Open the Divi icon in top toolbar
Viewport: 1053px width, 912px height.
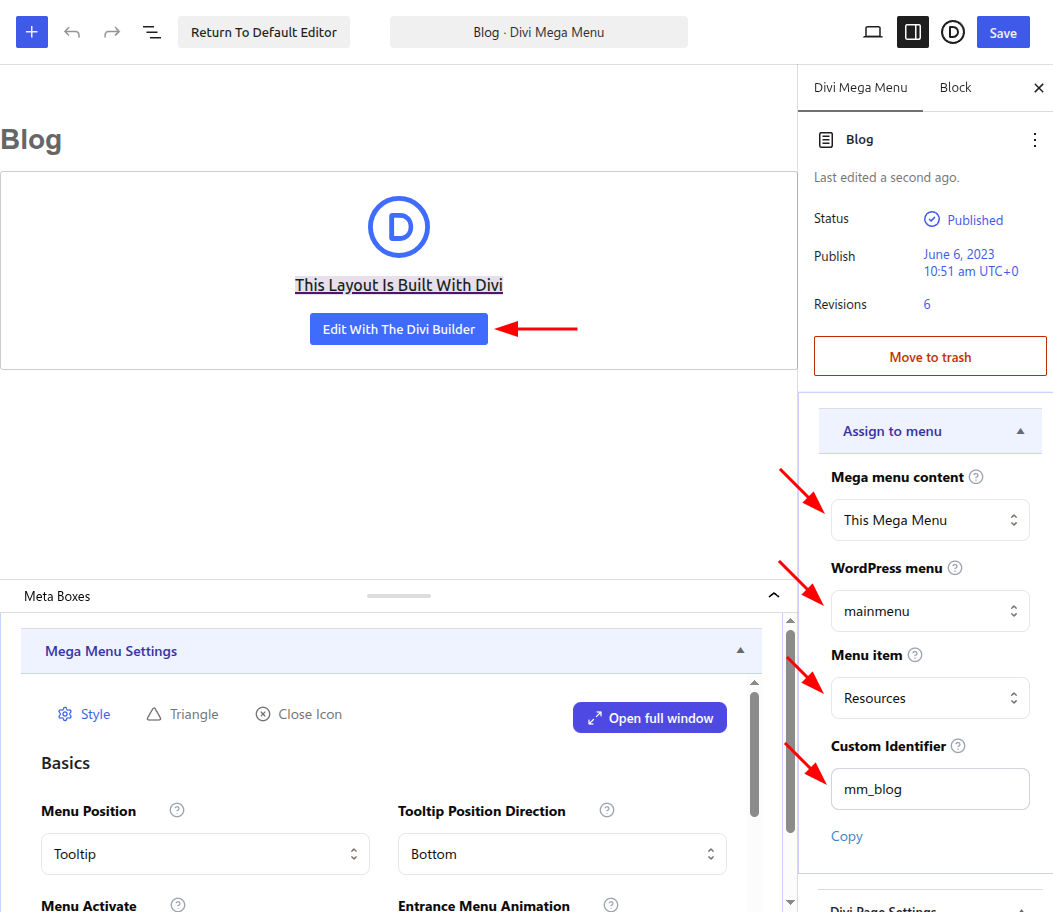coord(952,32)
